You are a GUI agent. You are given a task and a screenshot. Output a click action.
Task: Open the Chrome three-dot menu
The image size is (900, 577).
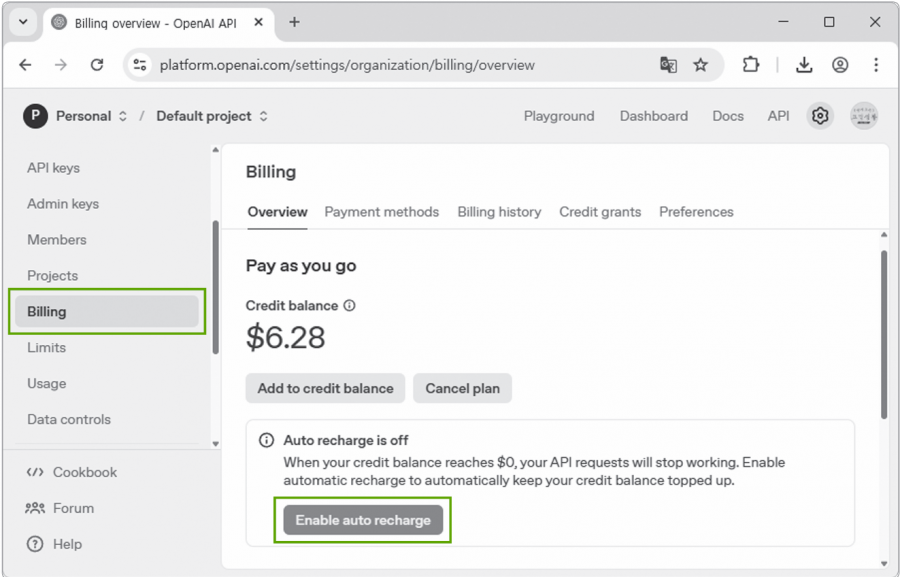(x=876, y=65)
